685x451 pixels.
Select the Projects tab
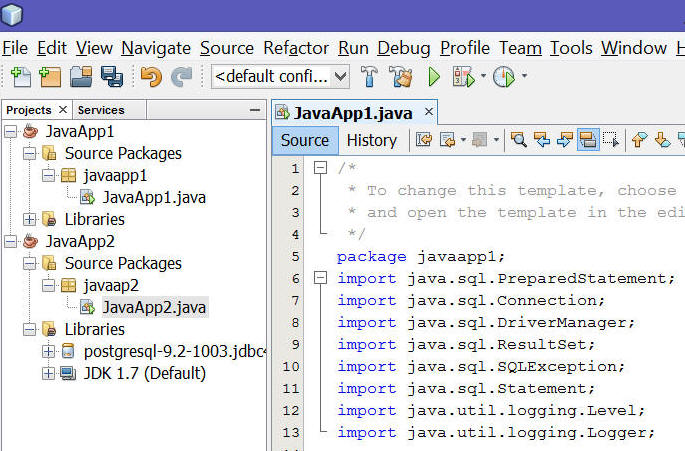click(29, 110)
